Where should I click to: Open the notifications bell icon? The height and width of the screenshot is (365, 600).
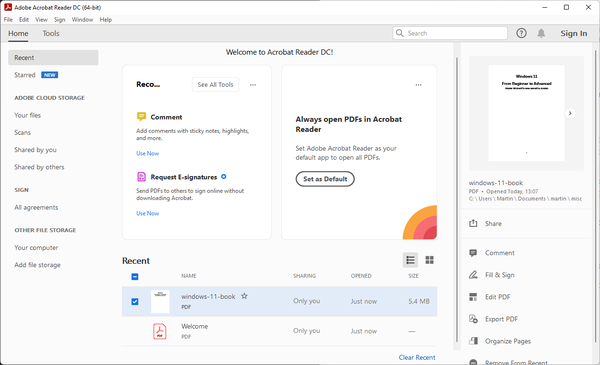541,33
